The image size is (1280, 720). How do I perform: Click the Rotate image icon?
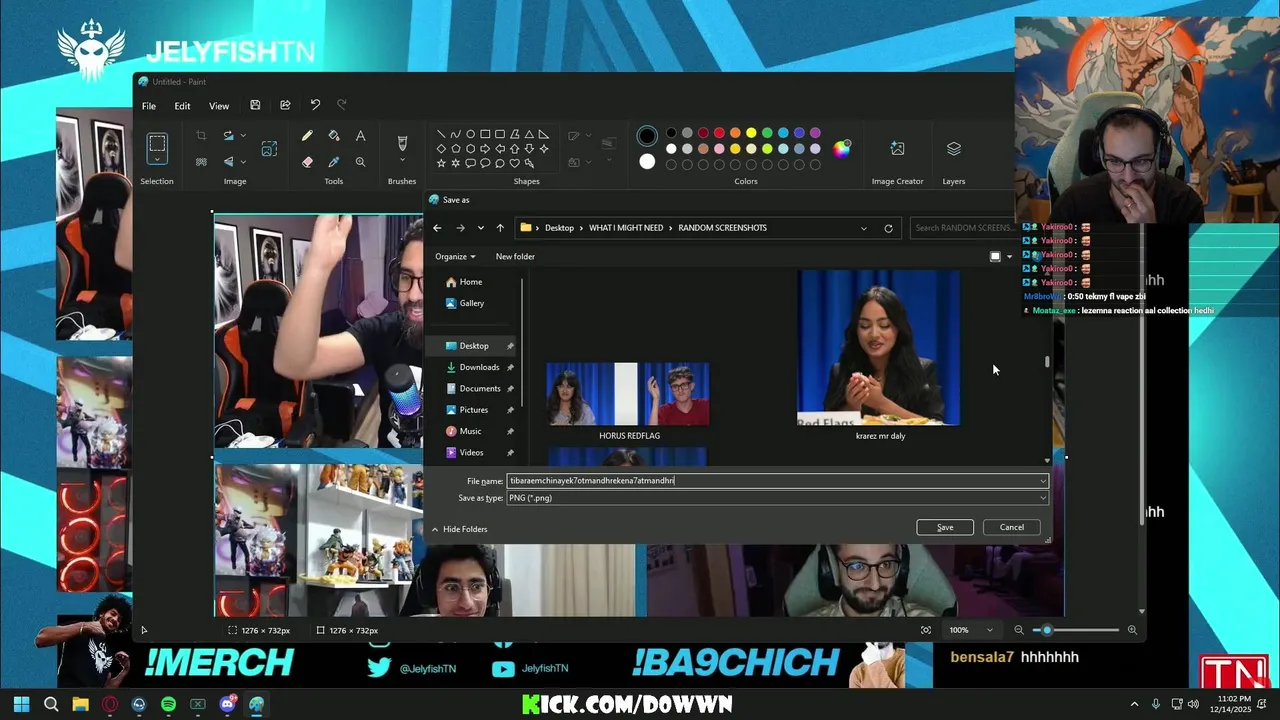point(228,136)
